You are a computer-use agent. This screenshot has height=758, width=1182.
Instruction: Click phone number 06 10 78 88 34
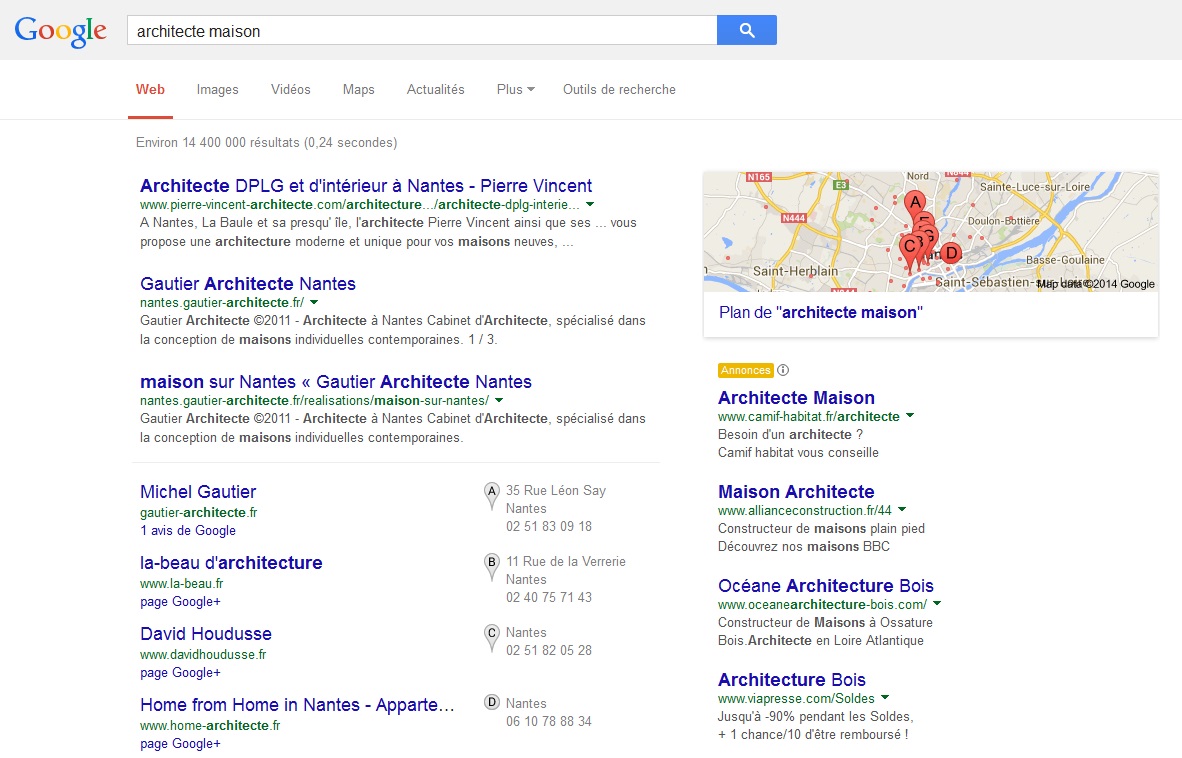[x=549, y=721]
